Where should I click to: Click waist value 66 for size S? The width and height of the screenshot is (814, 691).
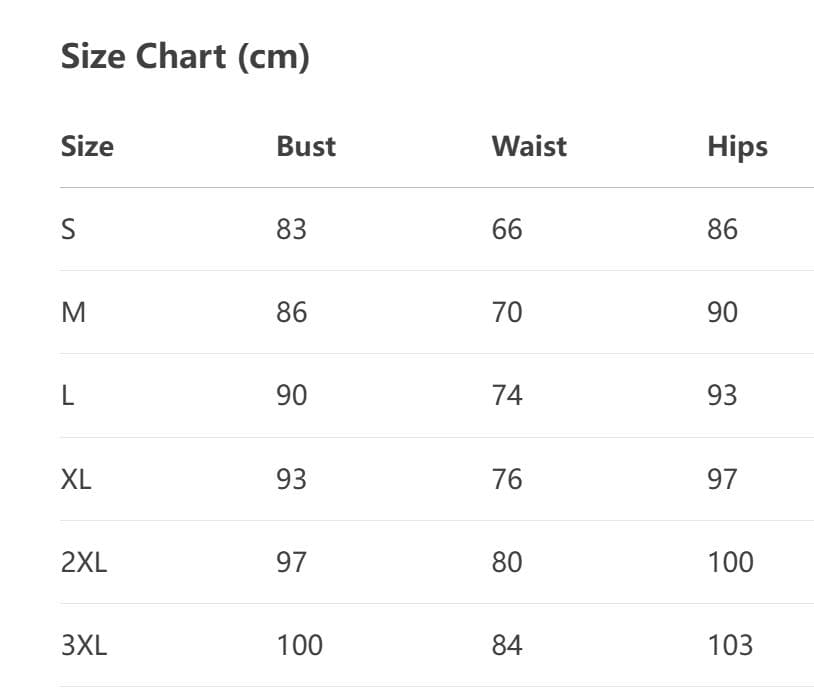pos(507,230)
